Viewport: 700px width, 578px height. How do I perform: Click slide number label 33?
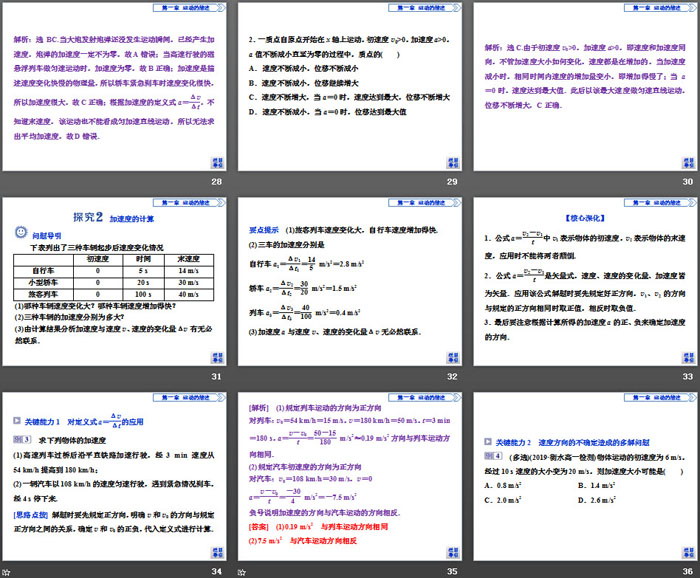688,376
